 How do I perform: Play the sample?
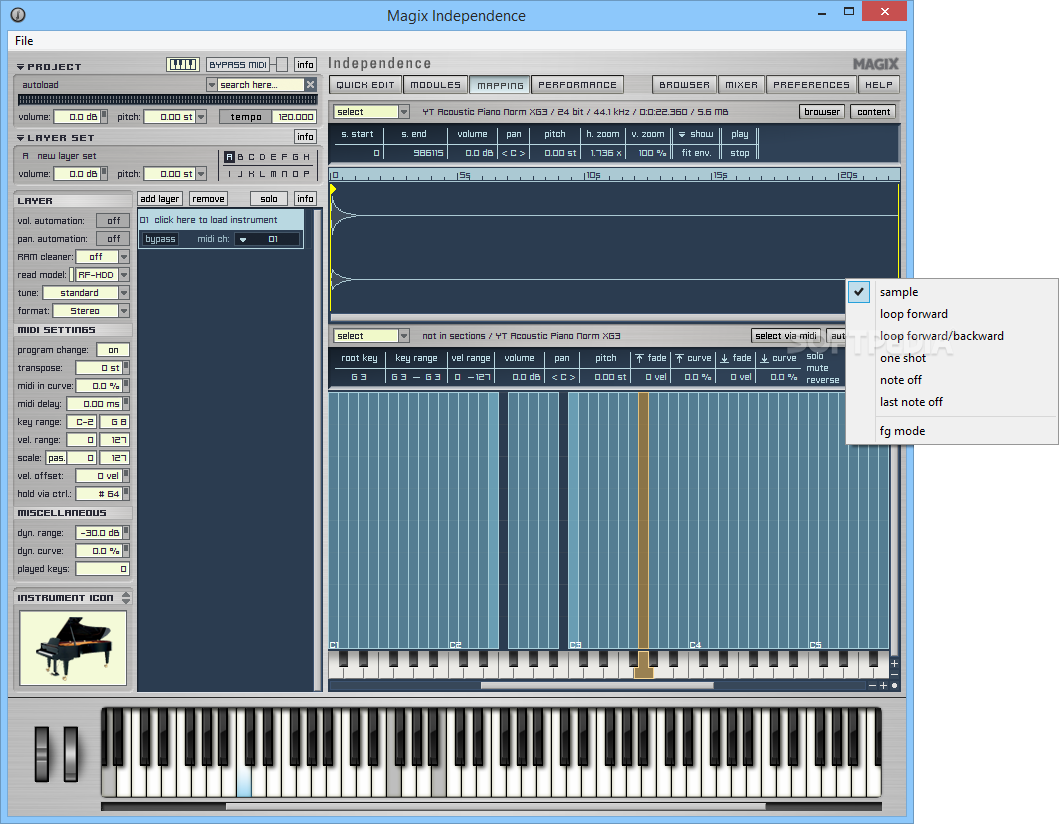[x=740, y=134]
